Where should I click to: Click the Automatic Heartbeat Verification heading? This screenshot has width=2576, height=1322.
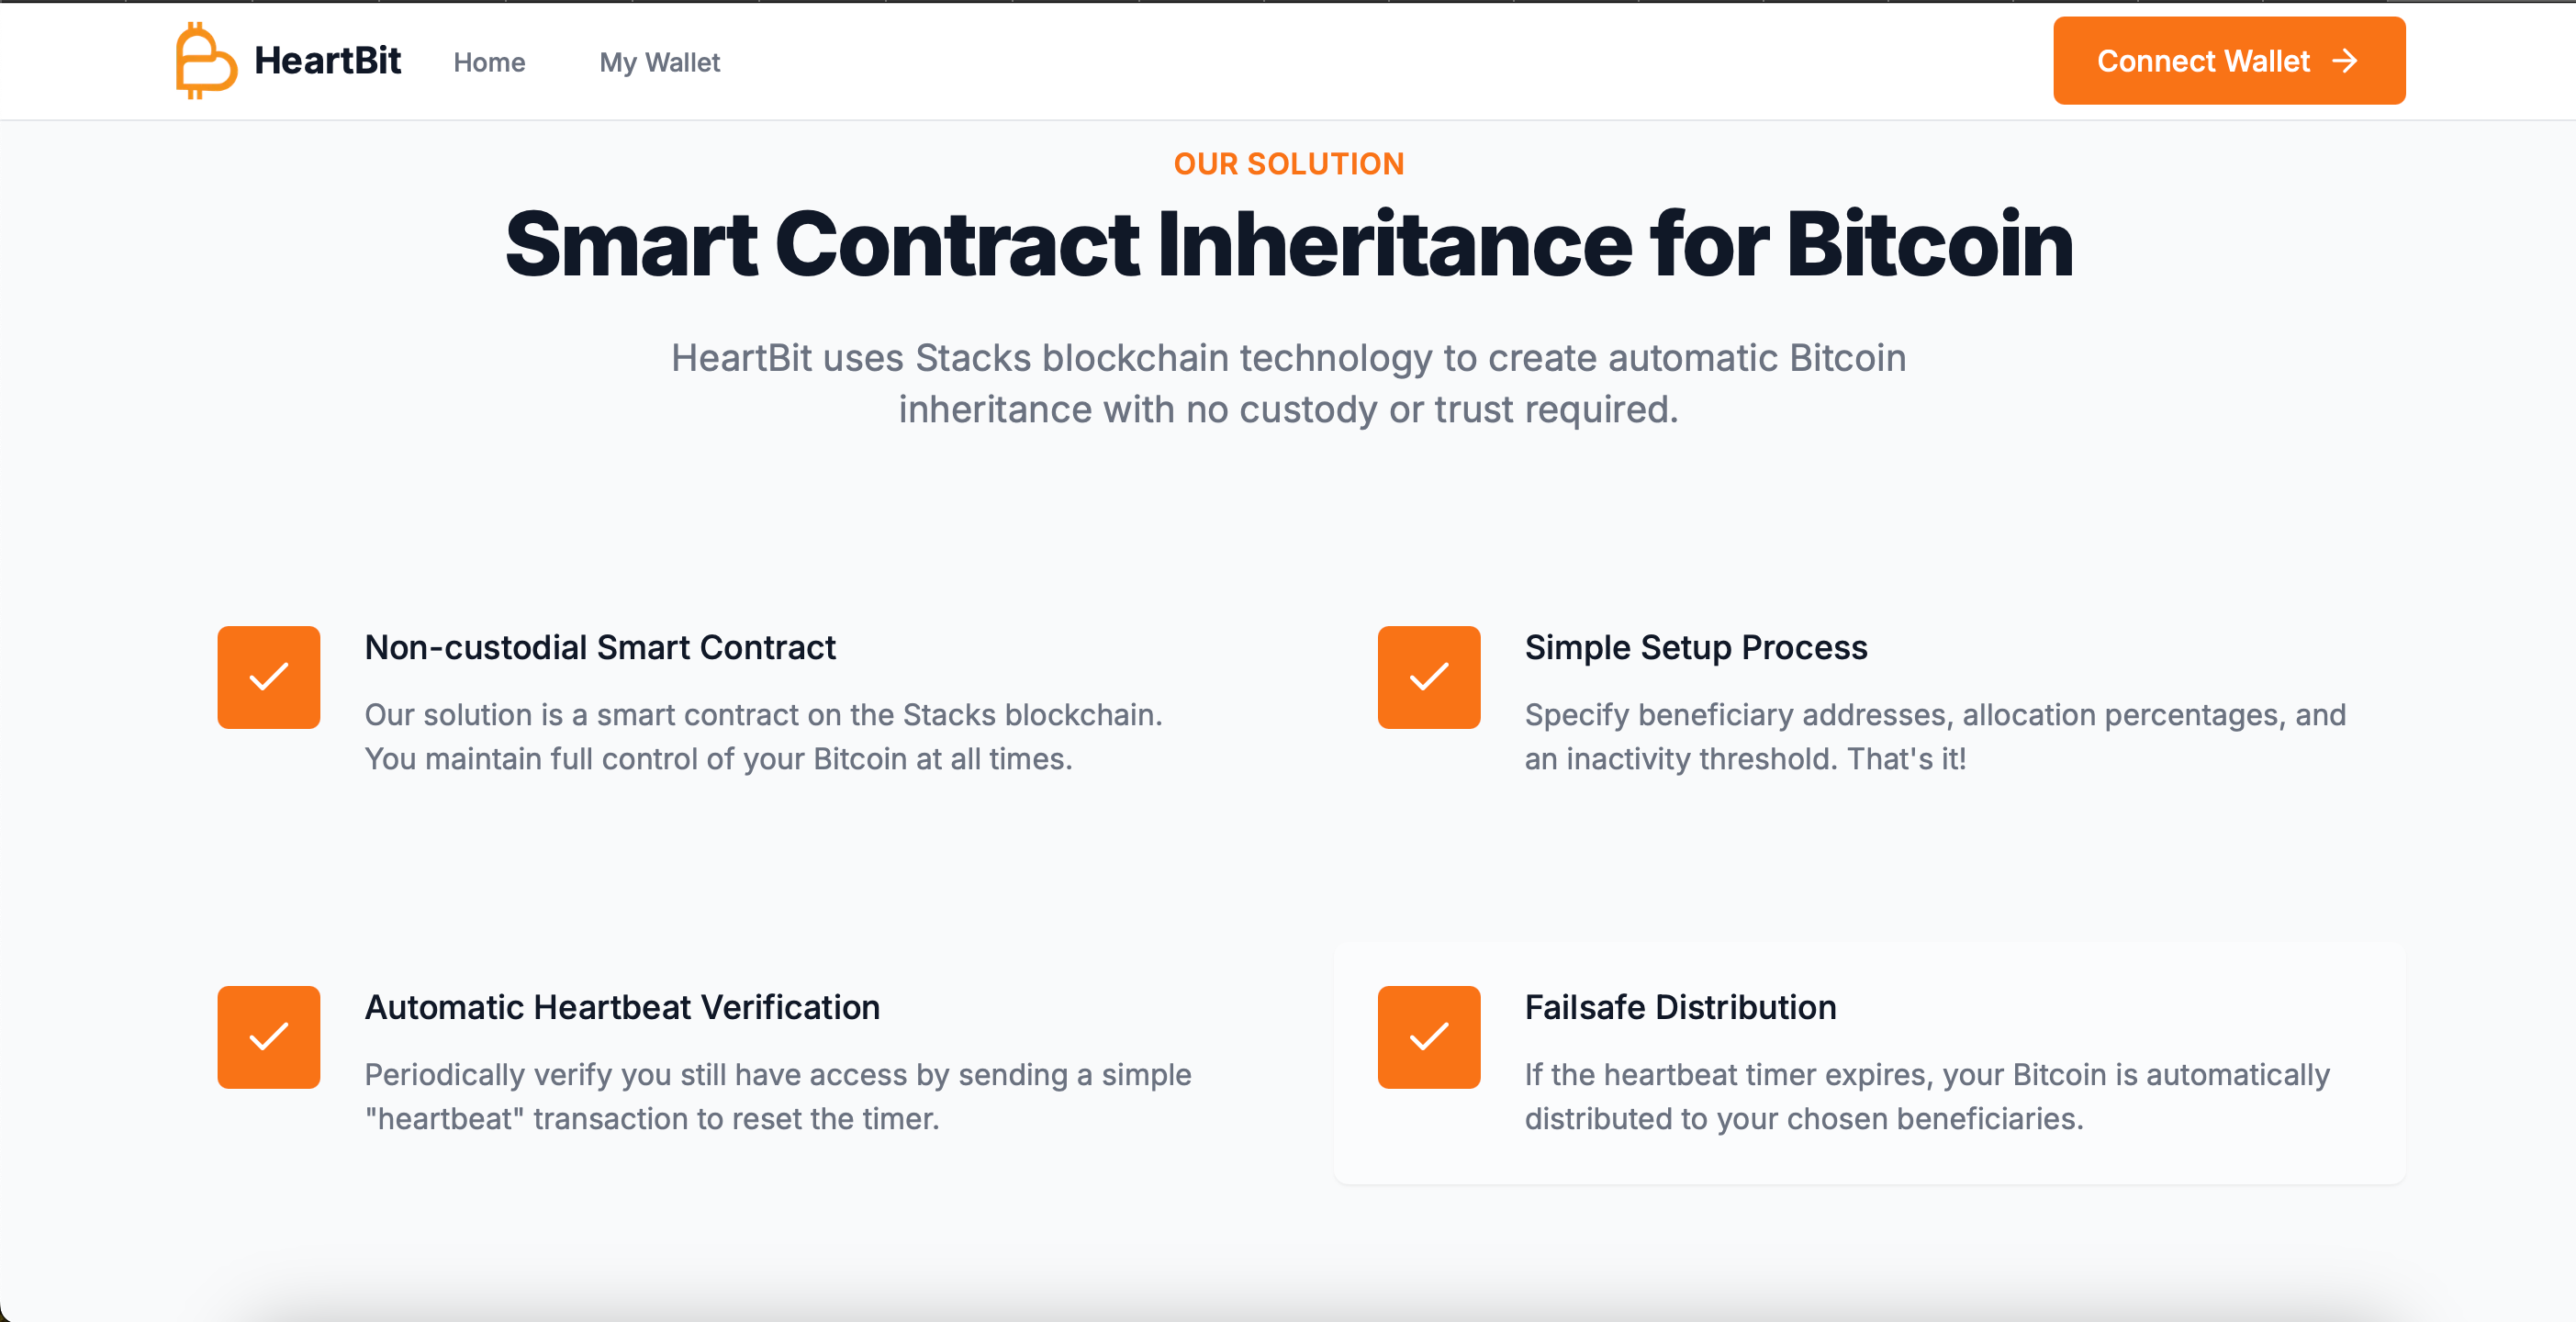pyautogui.click(x=622, y=1007)
